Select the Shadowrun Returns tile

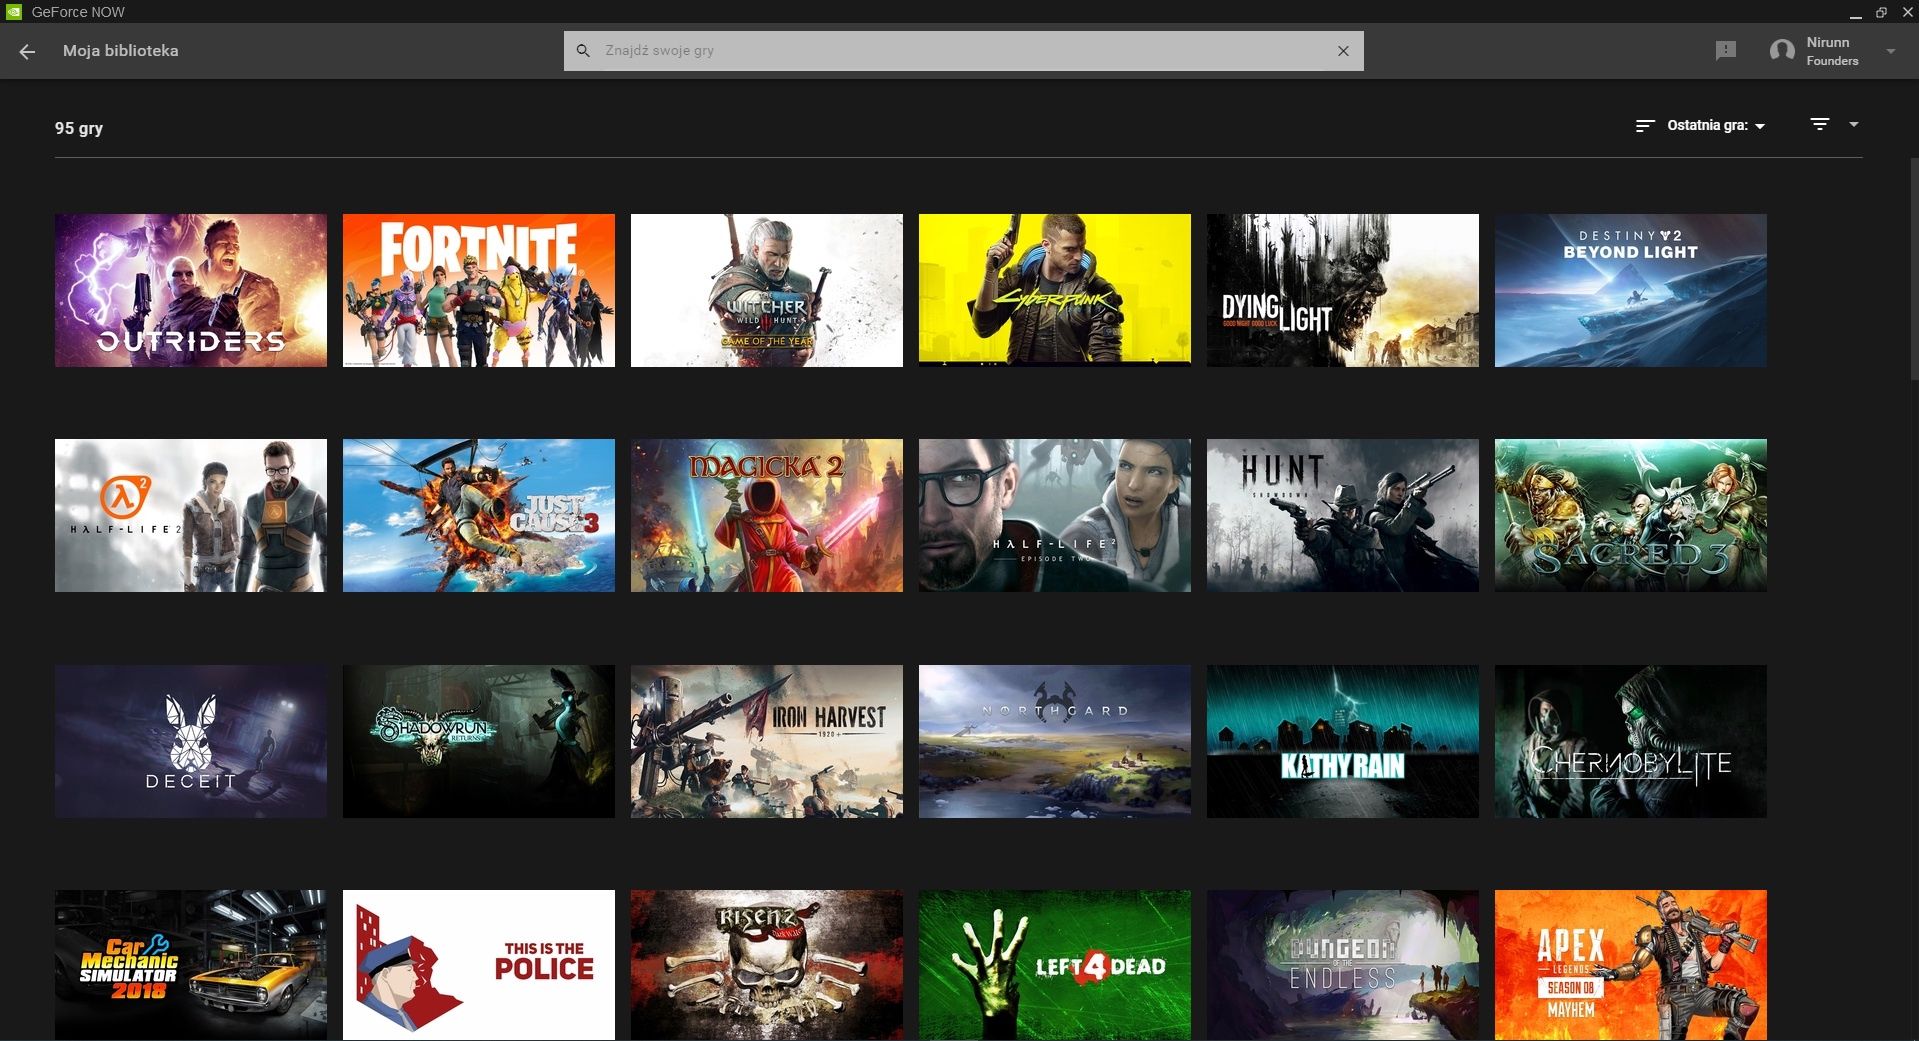[x=478, y=741]
